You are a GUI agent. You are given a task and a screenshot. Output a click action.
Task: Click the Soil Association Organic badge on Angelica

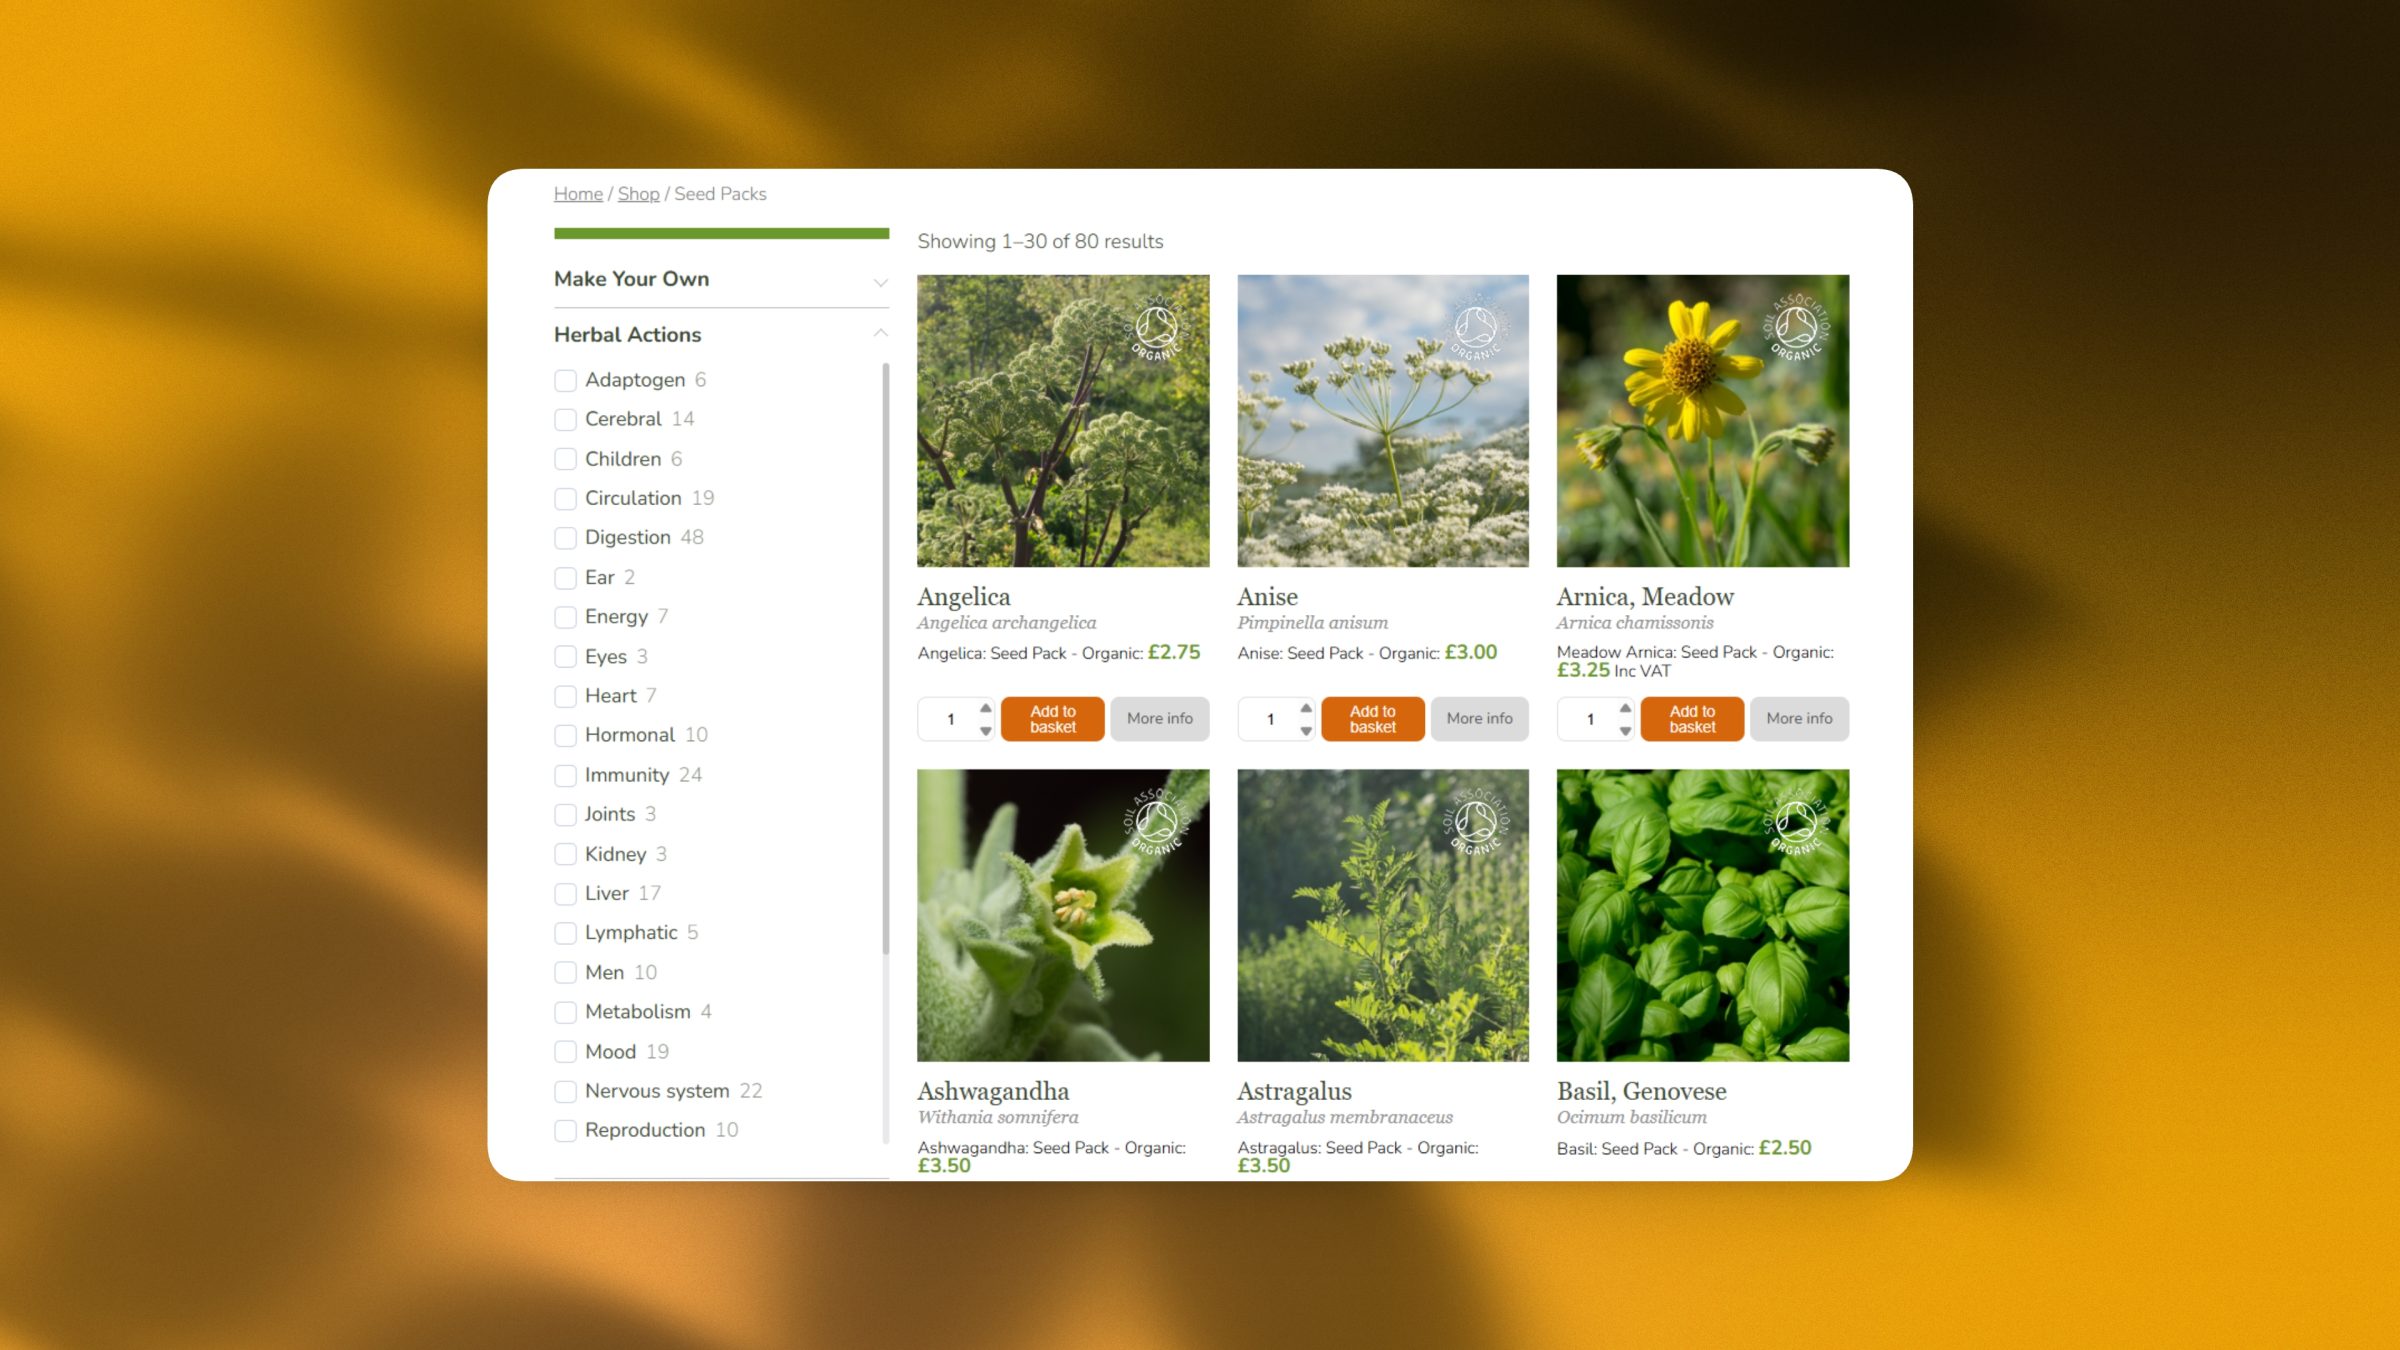click(1156, 329)
